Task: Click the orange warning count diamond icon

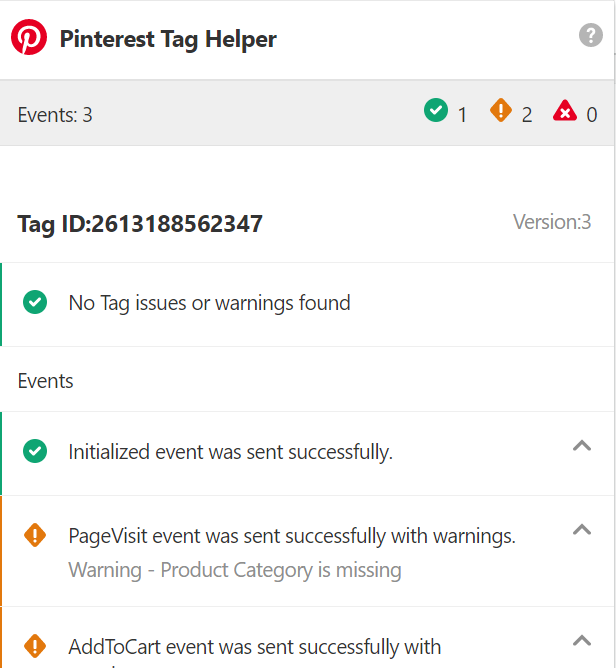Action: [x=501, y=111]
